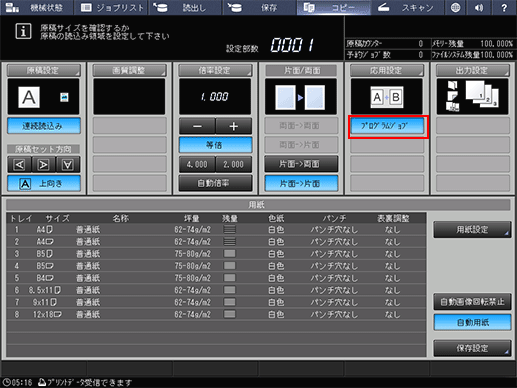
Task: Click the help question mark icon
Action: click(x=504, y=8)
